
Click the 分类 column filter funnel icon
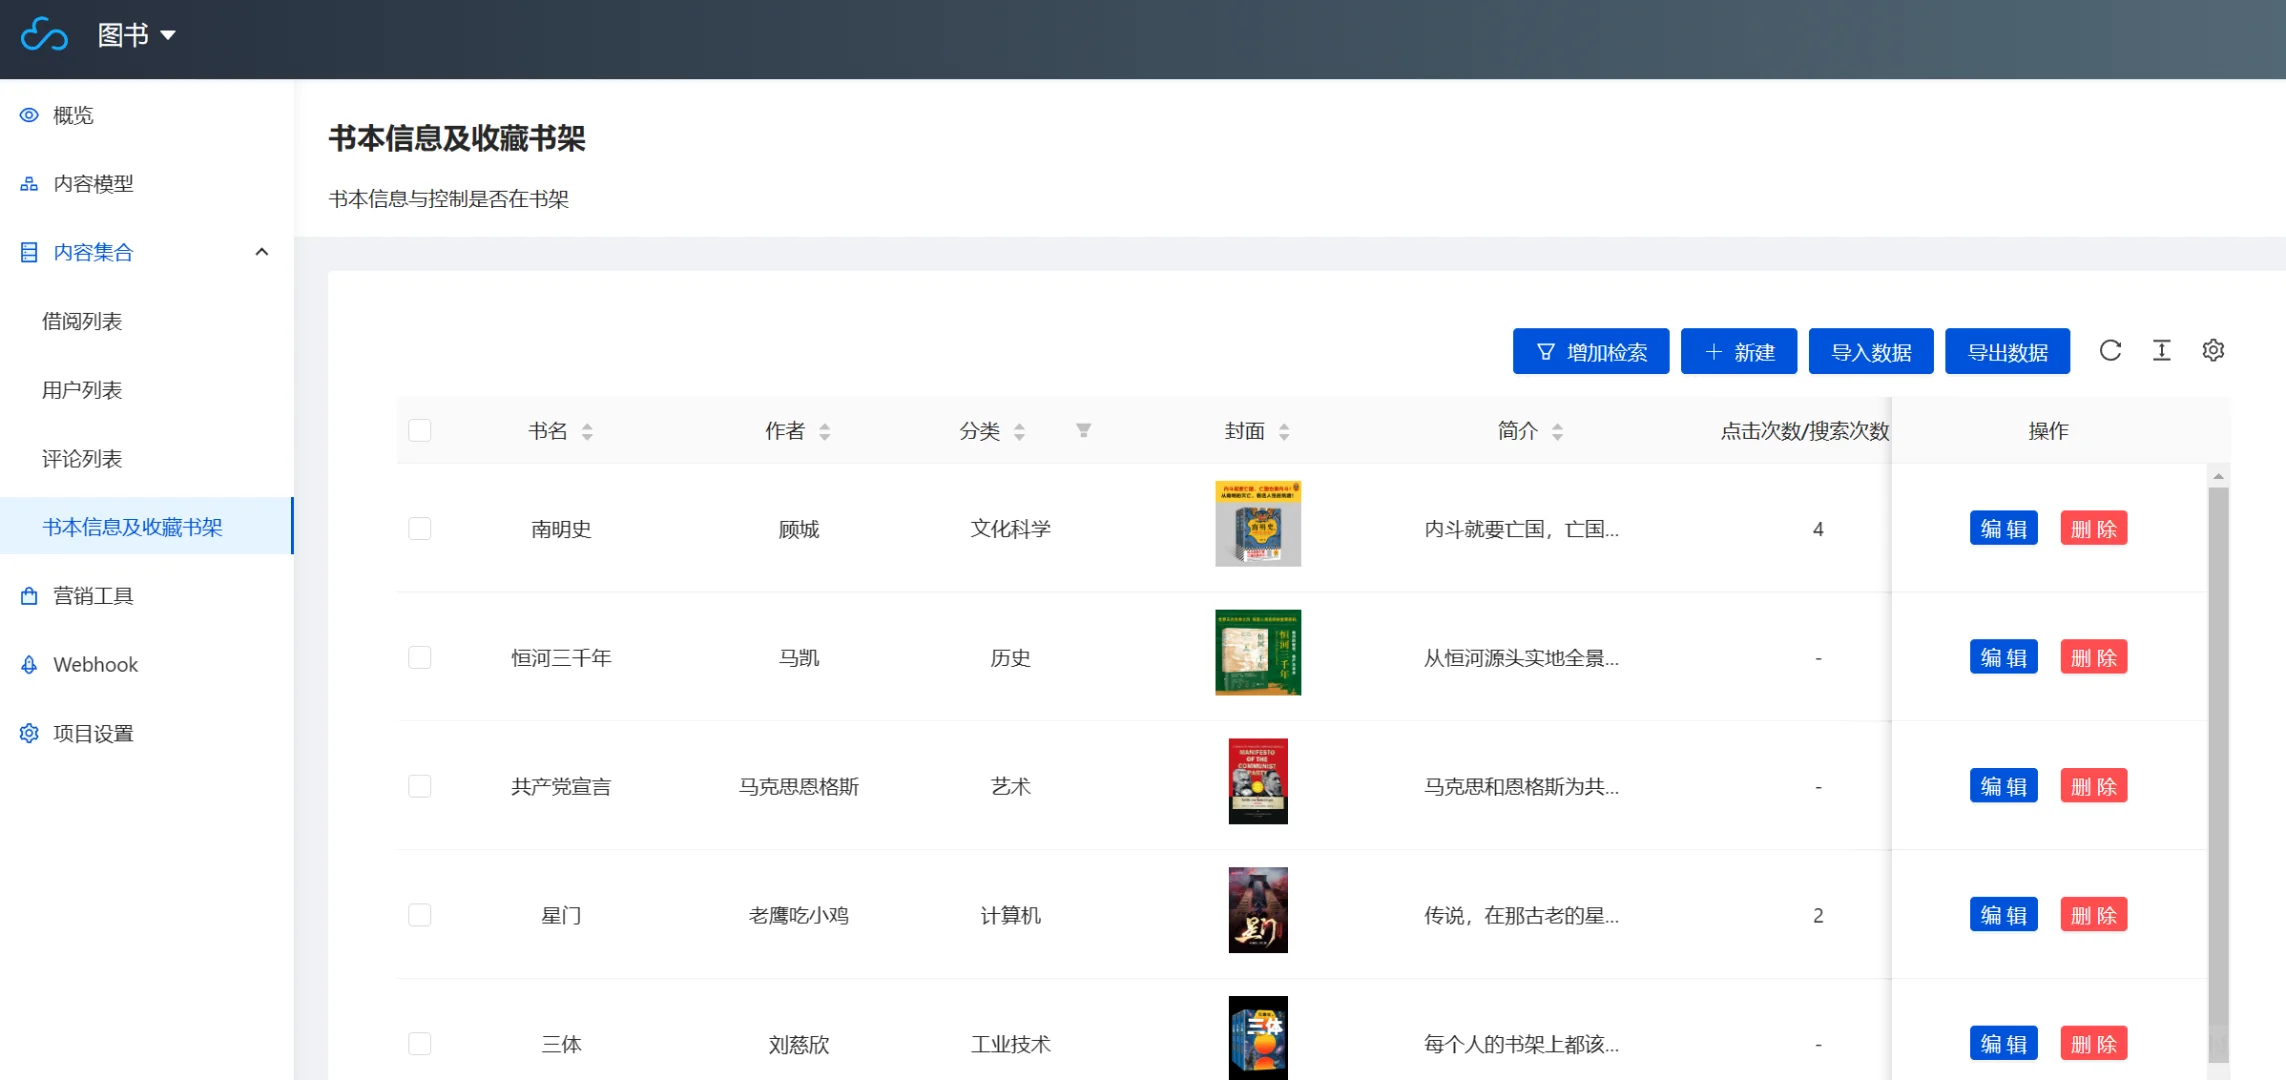pos(1083,431)
